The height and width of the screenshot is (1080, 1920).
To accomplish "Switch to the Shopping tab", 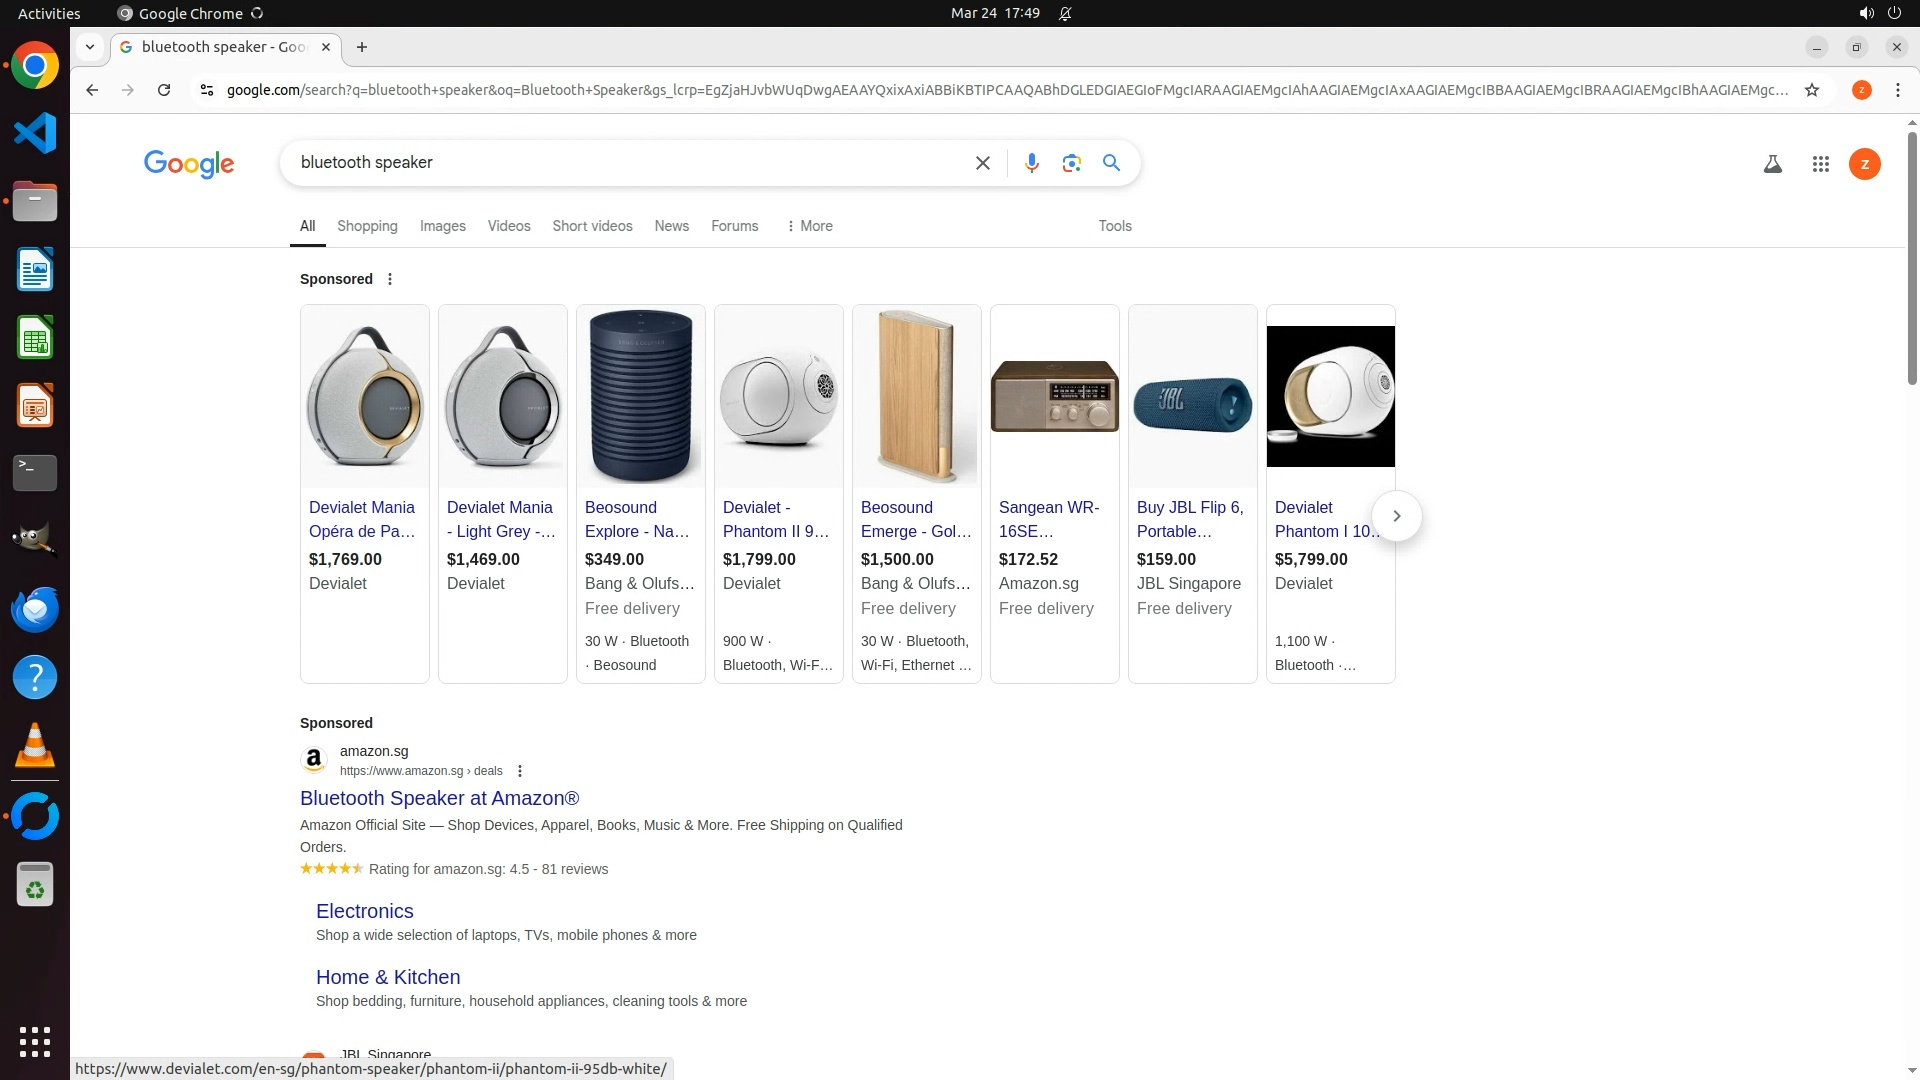I will point(367,226).
